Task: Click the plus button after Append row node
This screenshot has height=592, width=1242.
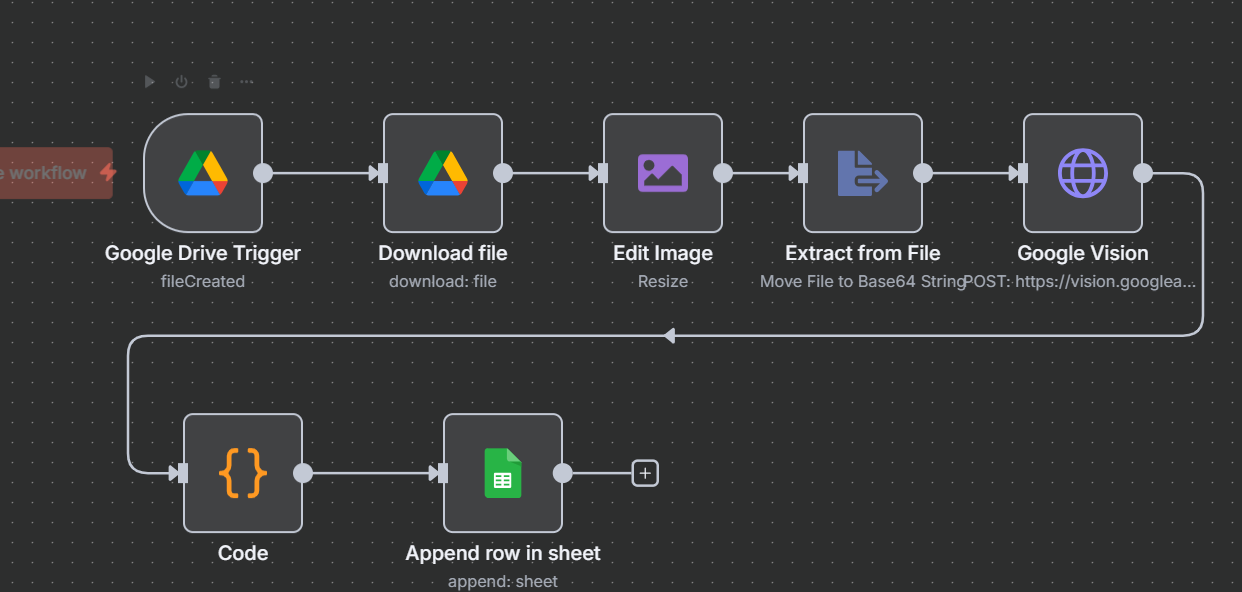Action: 646,473
